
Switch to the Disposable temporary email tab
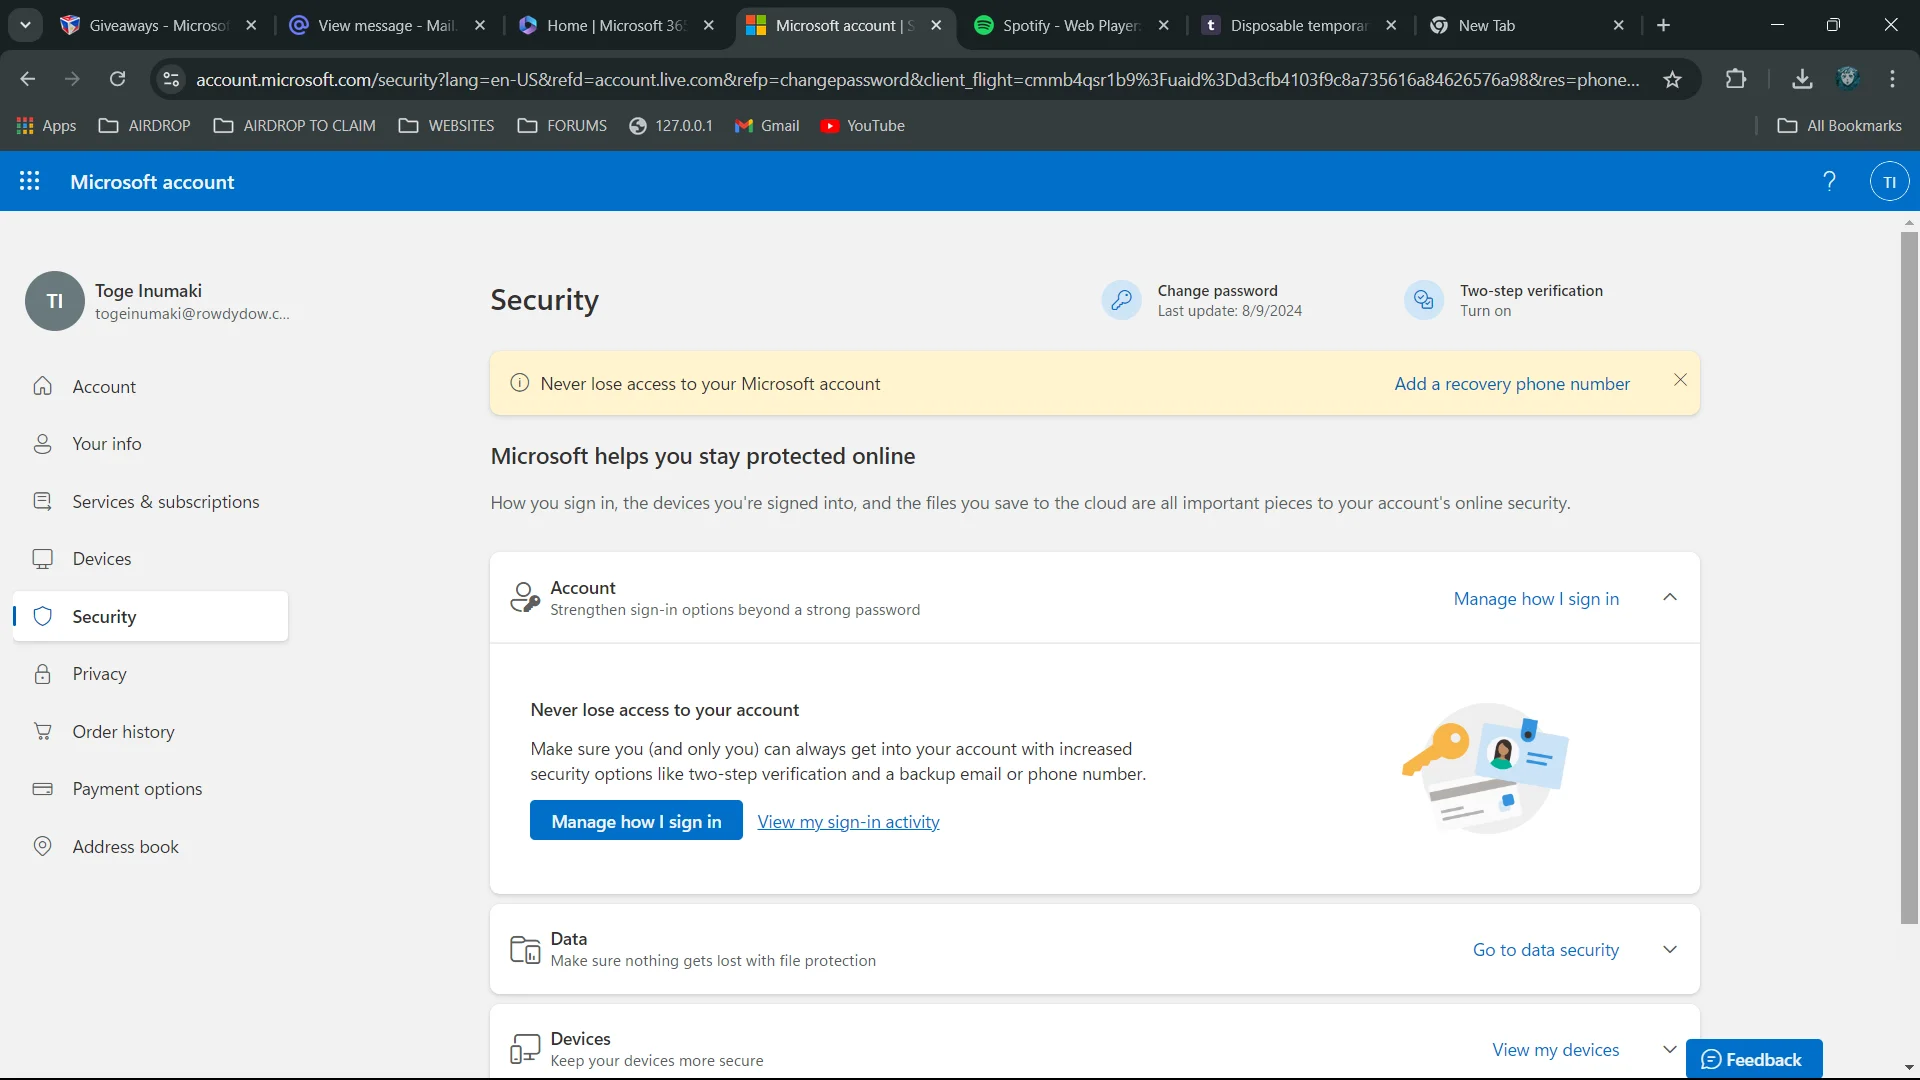click(1300, 25)
